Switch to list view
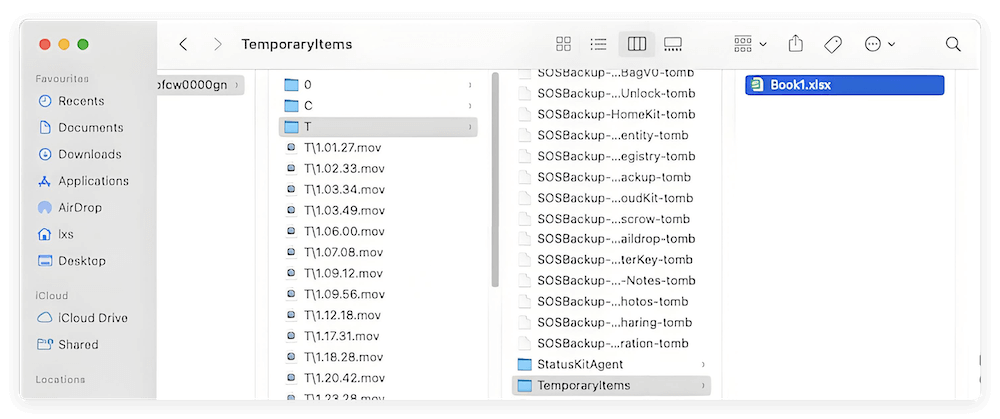 (598, 44)
